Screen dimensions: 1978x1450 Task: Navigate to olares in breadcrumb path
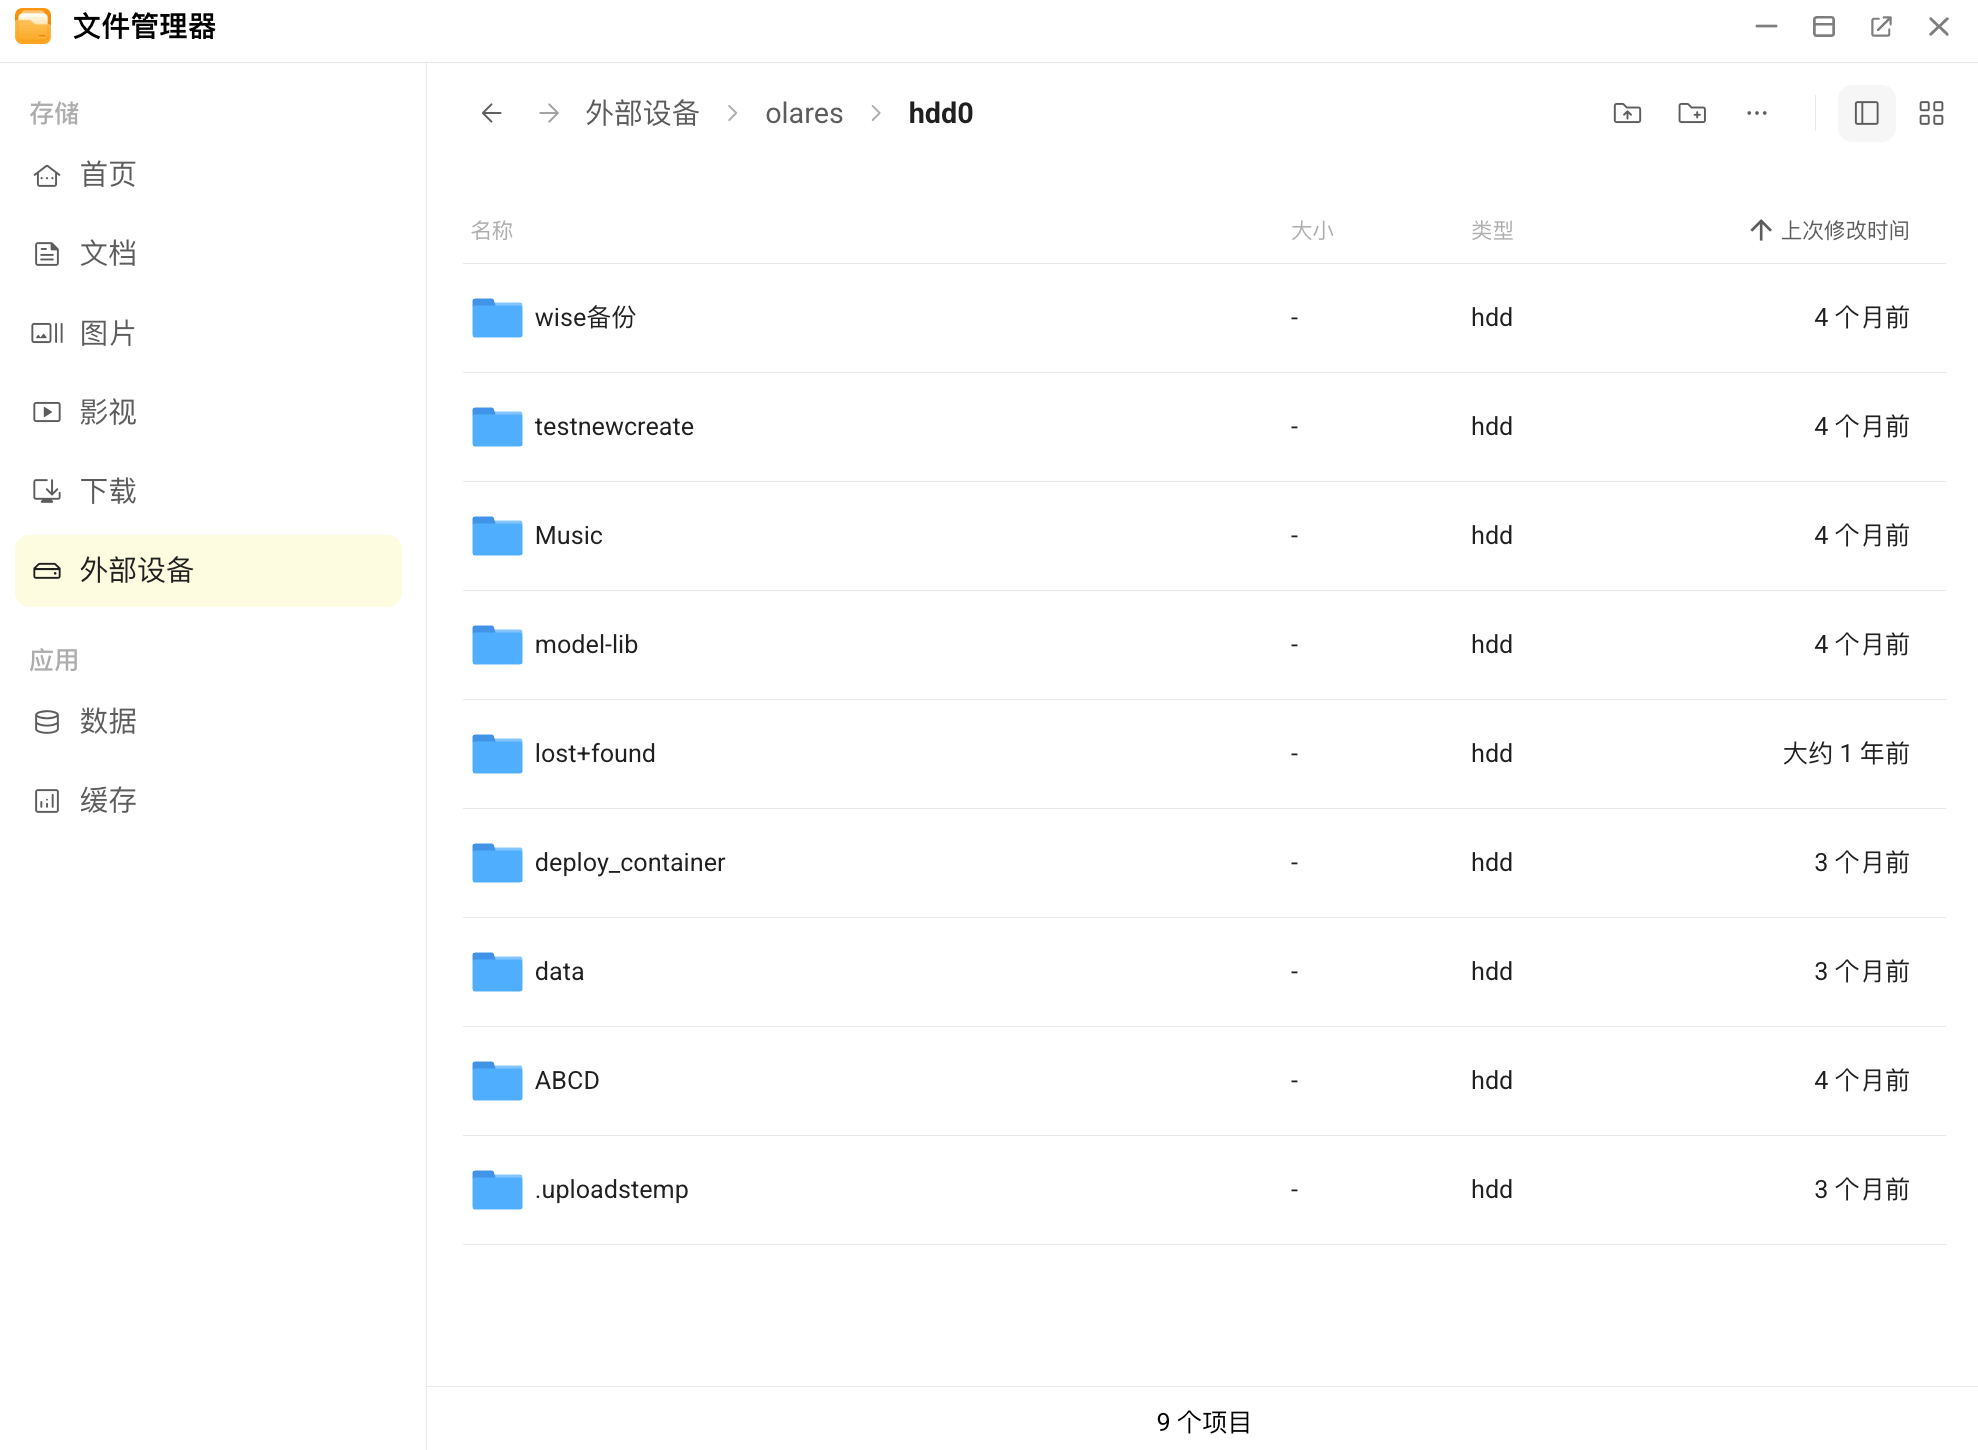[804, 113]
